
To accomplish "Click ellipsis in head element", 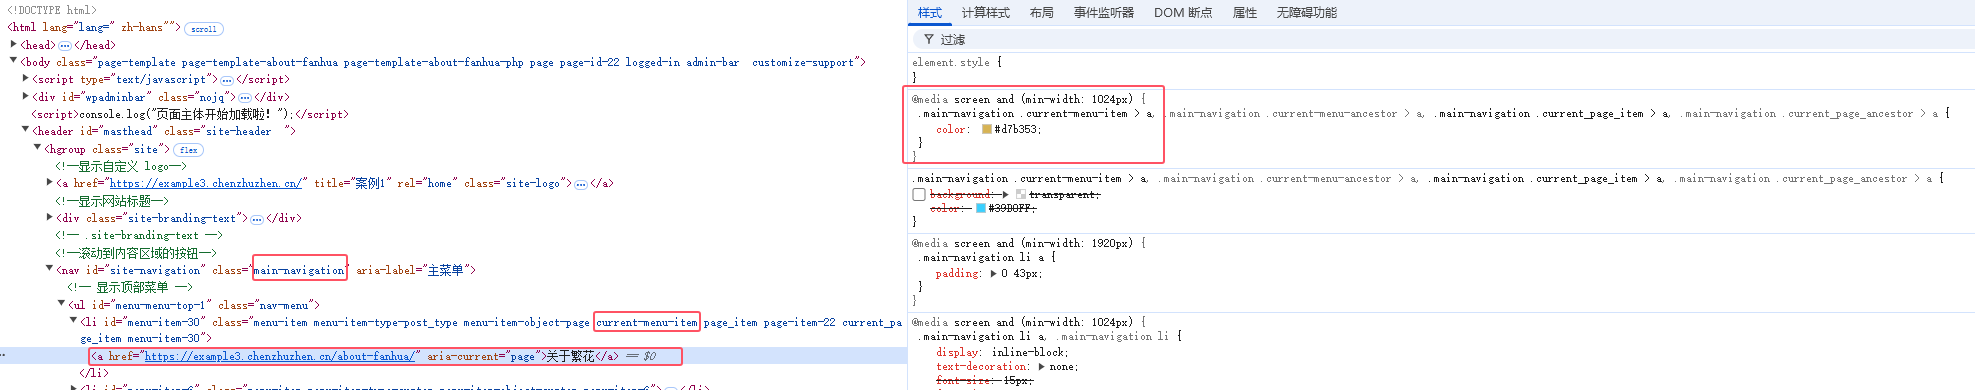I will click(x=65, y=45).
